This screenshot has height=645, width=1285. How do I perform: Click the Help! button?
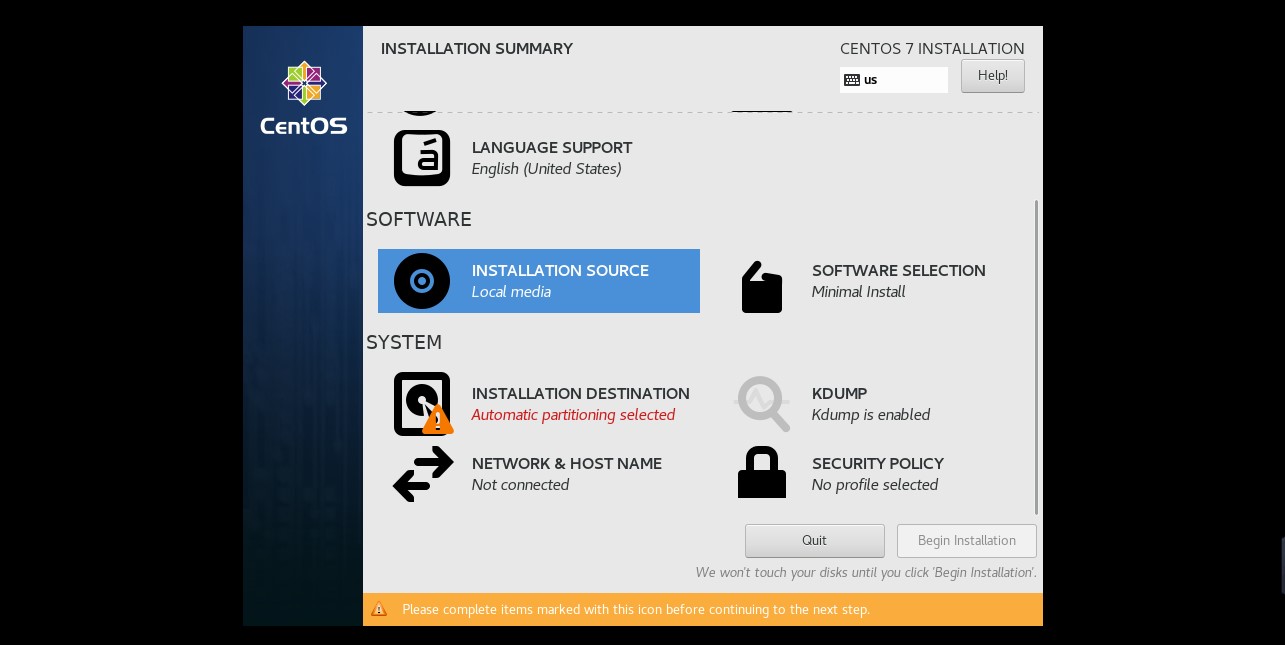pyautogui.click(x=993, y=76)
